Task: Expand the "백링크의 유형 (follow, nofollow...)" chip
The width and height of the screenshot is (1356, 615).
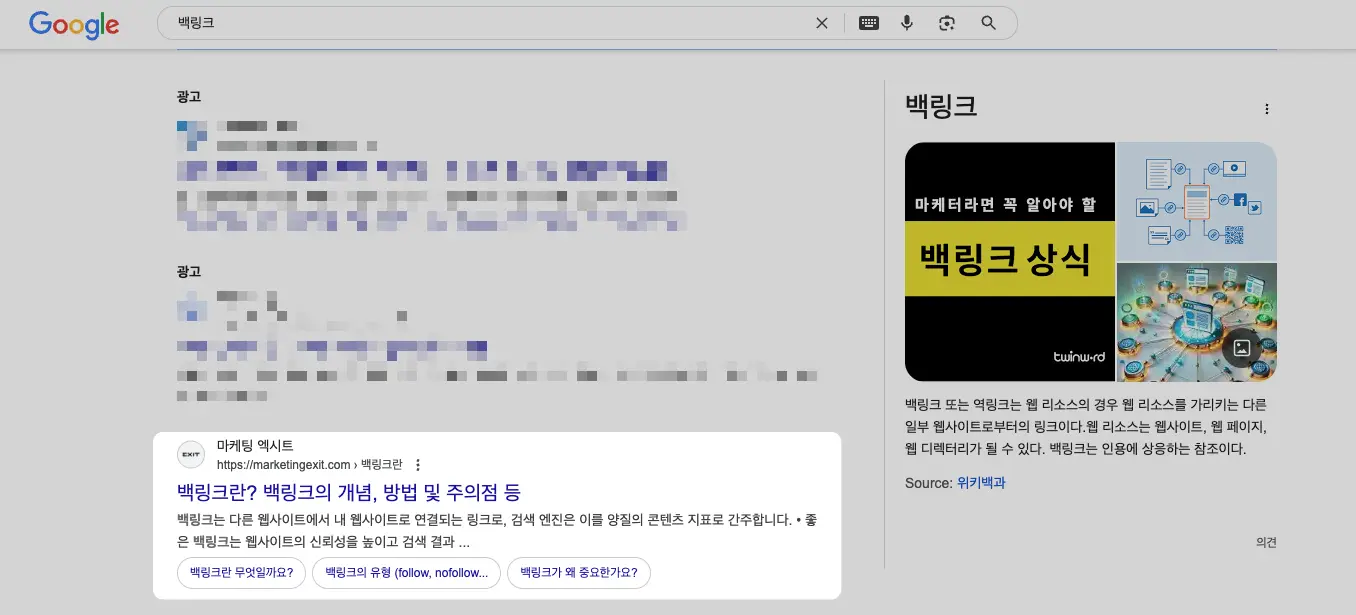Action: [406, 573]
